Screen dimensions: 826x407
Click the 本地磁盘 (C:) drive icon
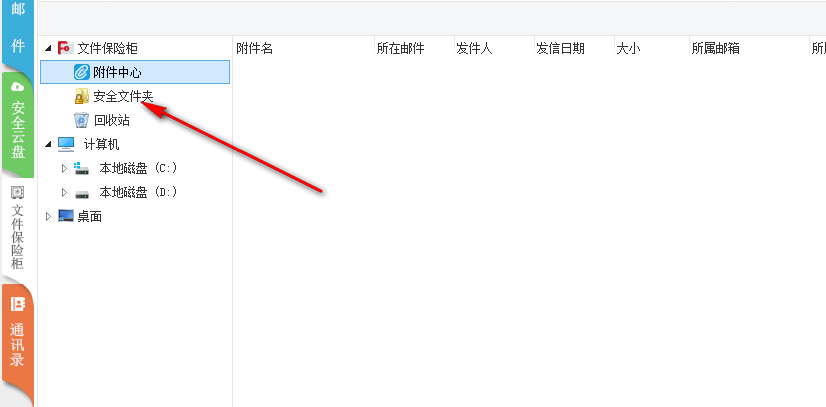coord(82,168)
